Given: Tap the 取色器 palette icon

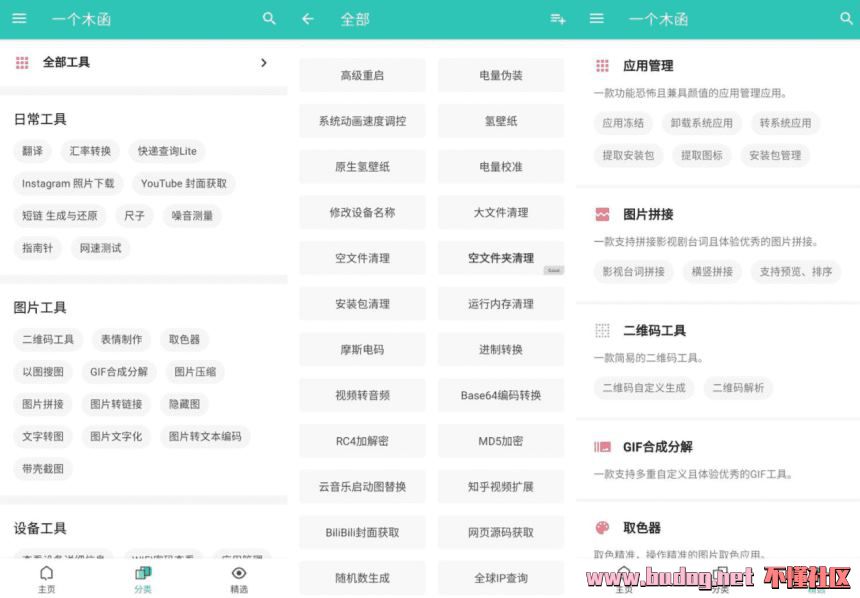Looking at the screenshot, I should pos(602,528).
